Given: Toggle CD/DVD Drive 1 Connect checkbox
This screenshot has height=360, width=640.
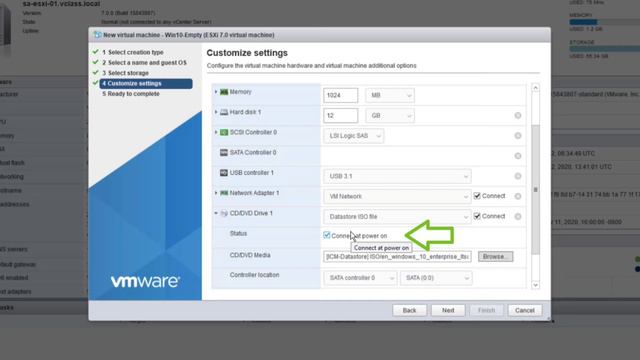Looking at the screenshot, I should coord(477,216).
